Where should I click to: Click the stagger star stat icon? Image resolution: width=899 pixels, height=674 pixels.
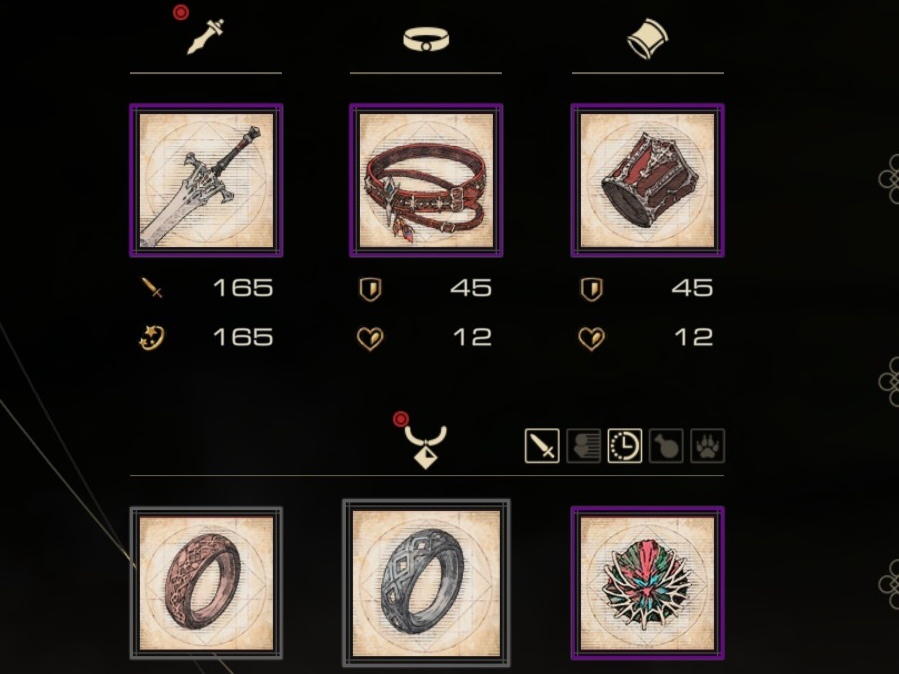coord(152,338)
